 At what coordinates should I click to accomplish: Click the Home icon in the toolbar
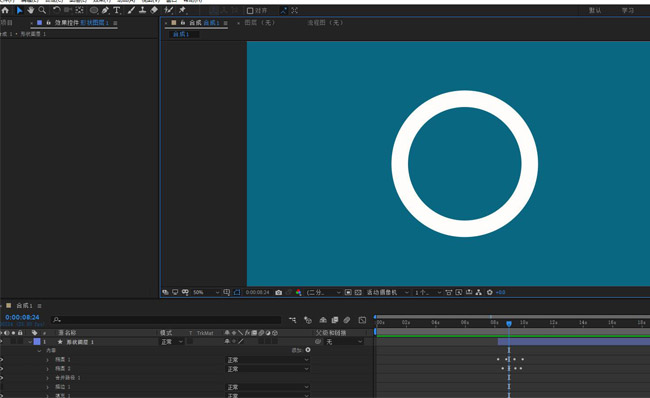point(5,10)
